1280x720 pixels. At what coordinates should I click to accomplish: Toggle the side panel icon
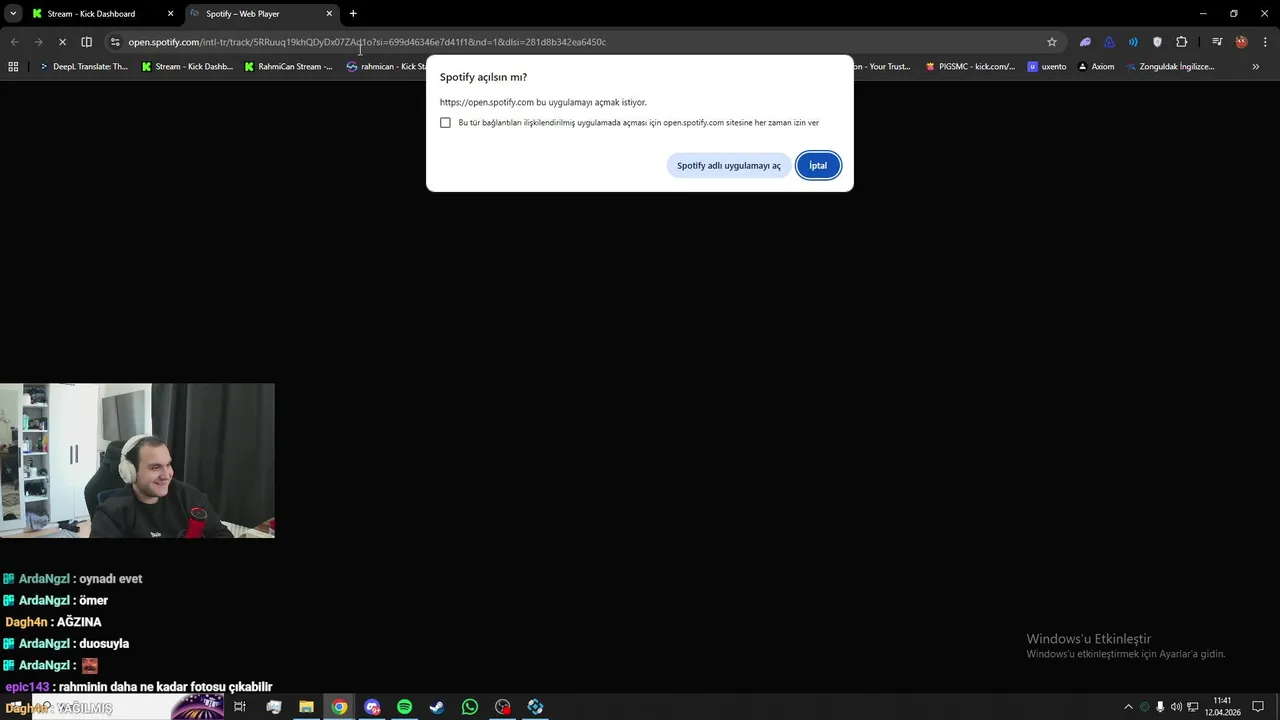click(86, 42)
